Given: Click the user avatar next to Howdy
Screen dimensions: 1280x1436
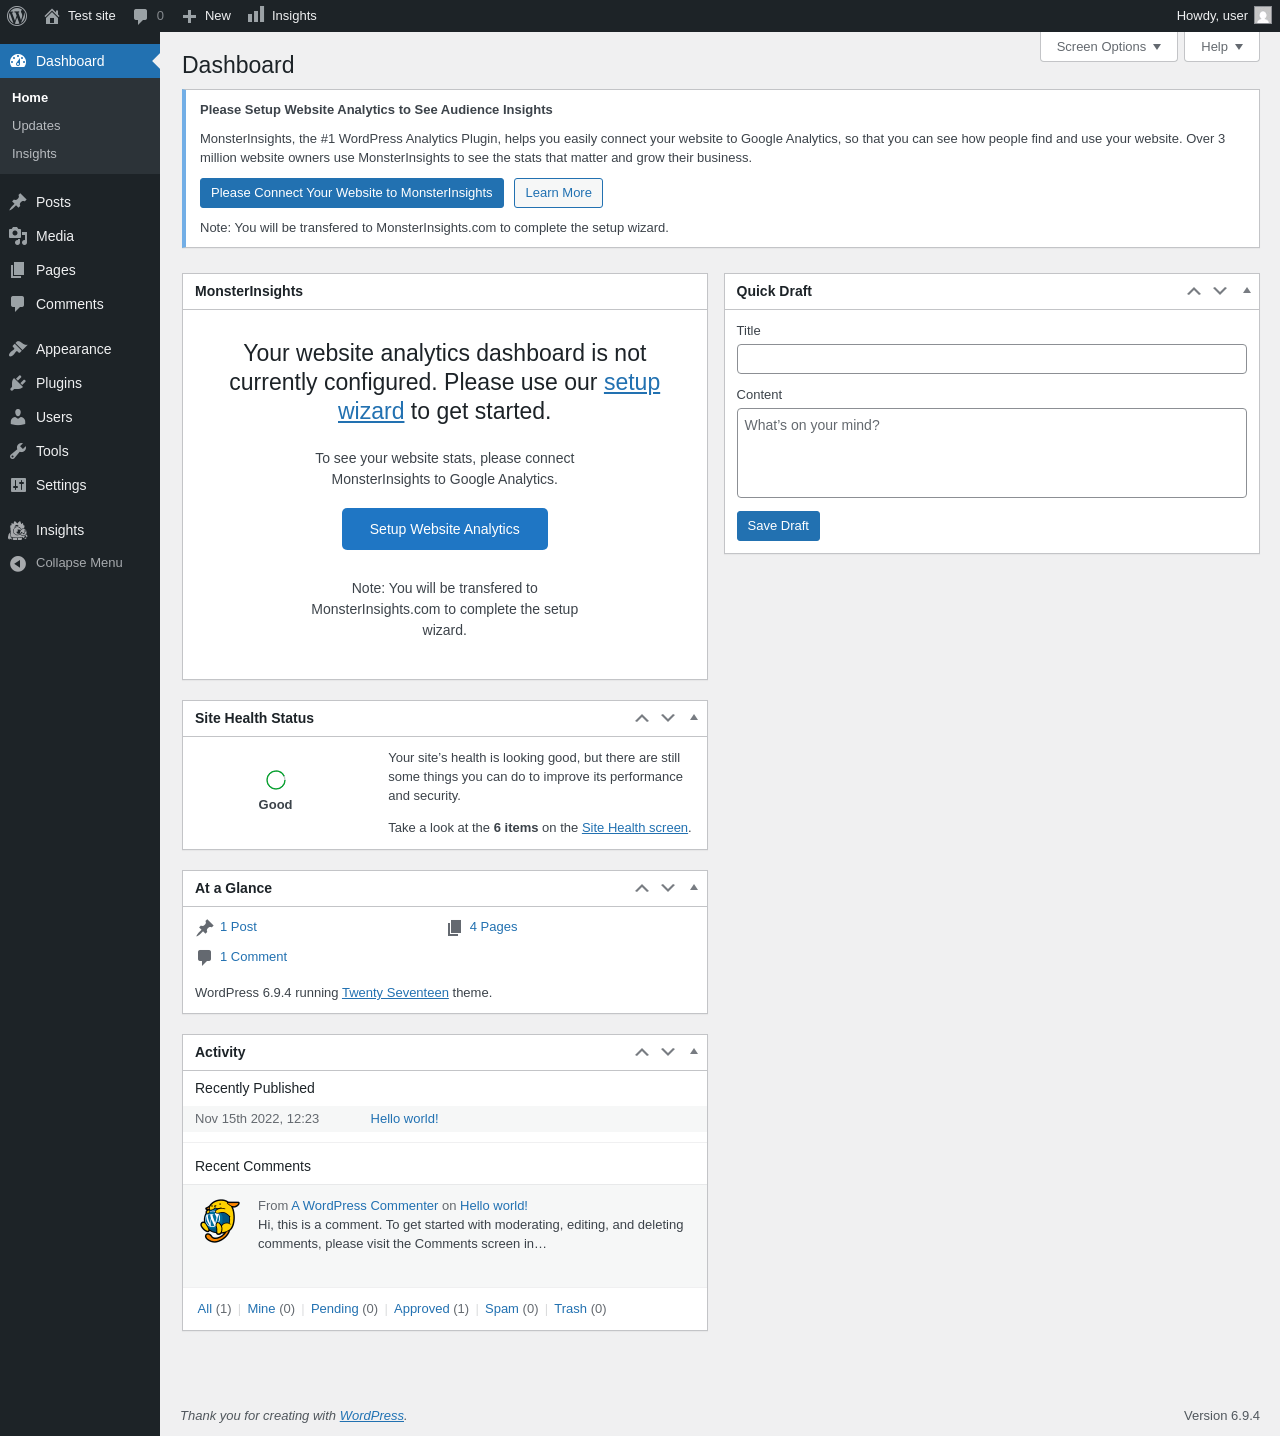Looking at the screenshot, I should point(1263,16).
